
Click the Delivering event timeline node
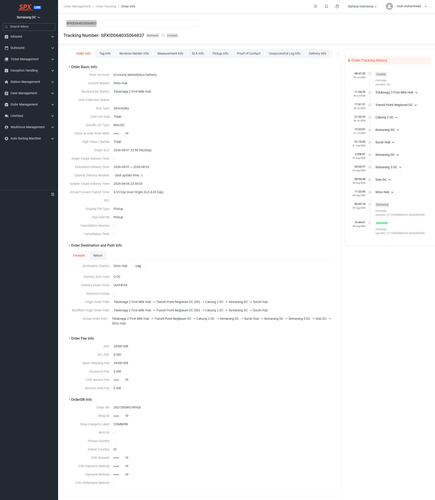(x=370, y=204)
